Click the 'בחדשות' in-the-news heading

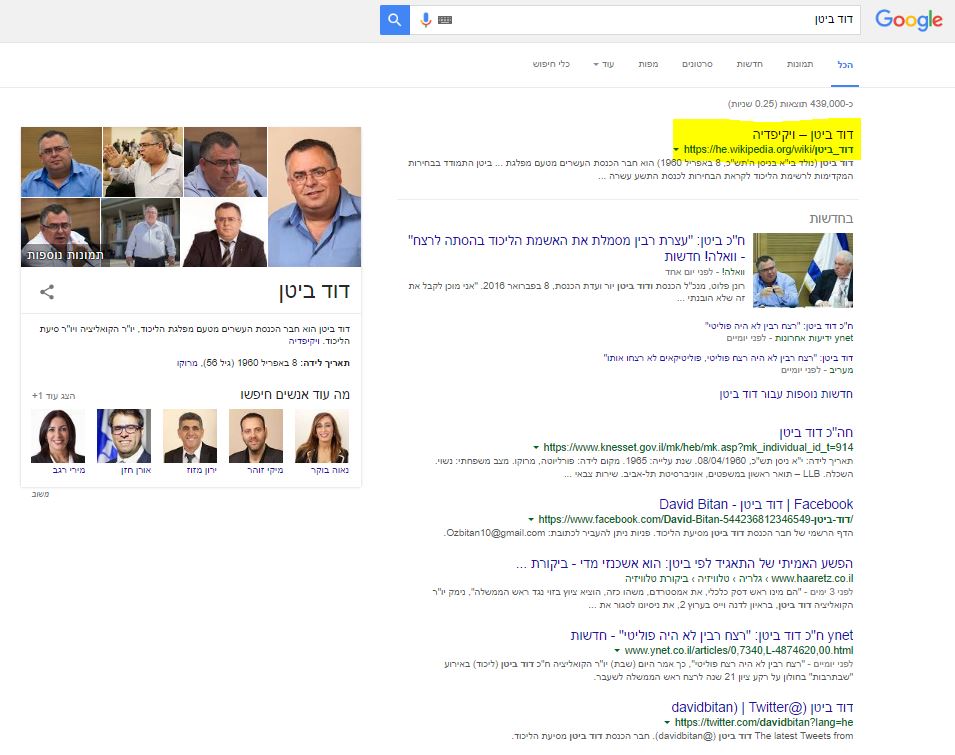tap(831, 219)
